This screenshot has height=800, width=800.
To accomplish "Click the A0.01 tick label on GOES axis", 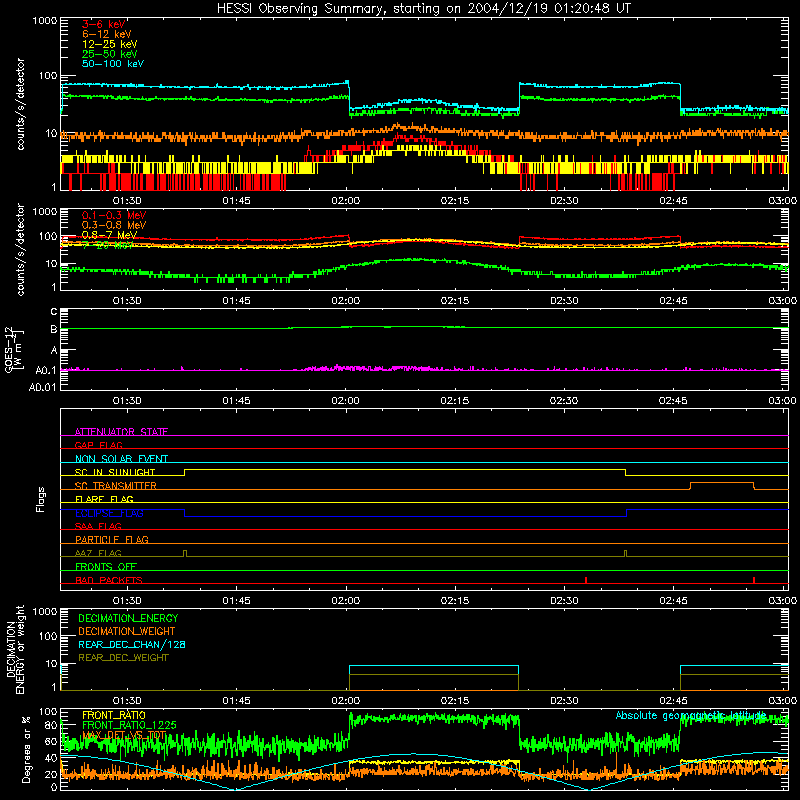I will [x=43, y=388].
